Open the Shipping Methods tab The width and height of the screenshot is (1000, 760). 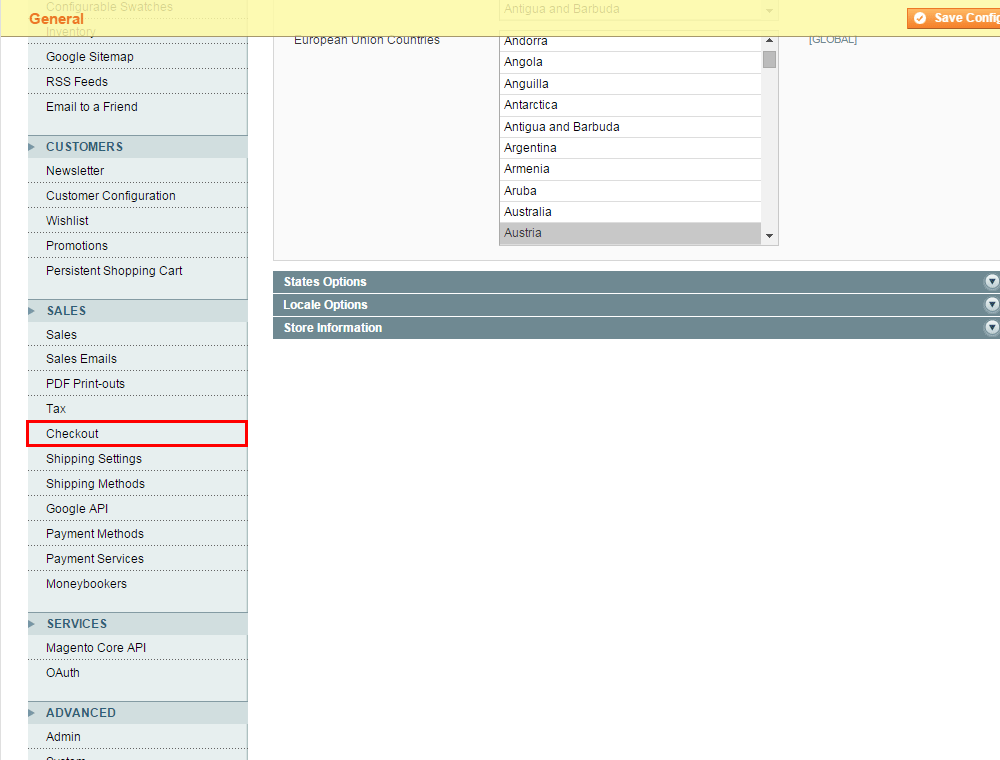[x=138, y=483]
